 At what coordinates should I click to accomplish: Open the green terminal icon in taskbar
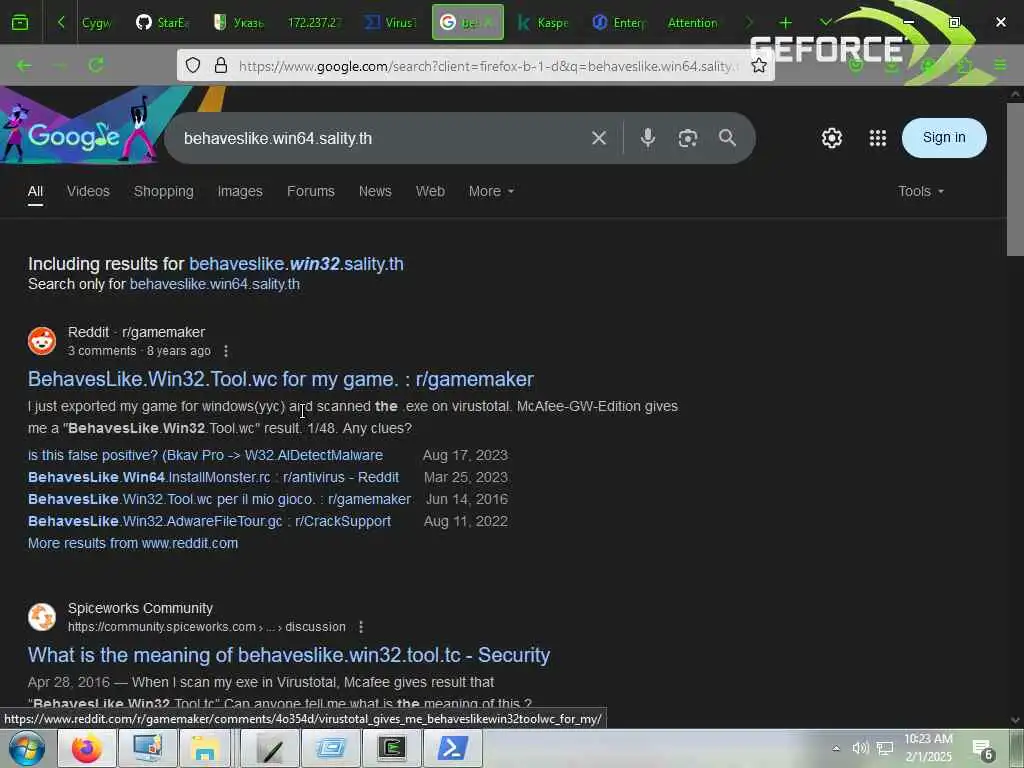coord(392,748)
